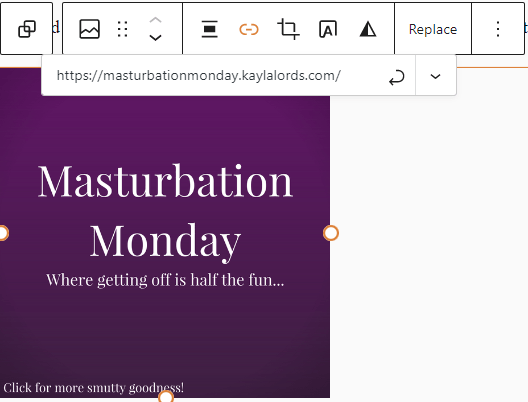Viewport: 528px width, 402px height.
Task: Click the right resize handle of image
Action: [x=331, y=233]
